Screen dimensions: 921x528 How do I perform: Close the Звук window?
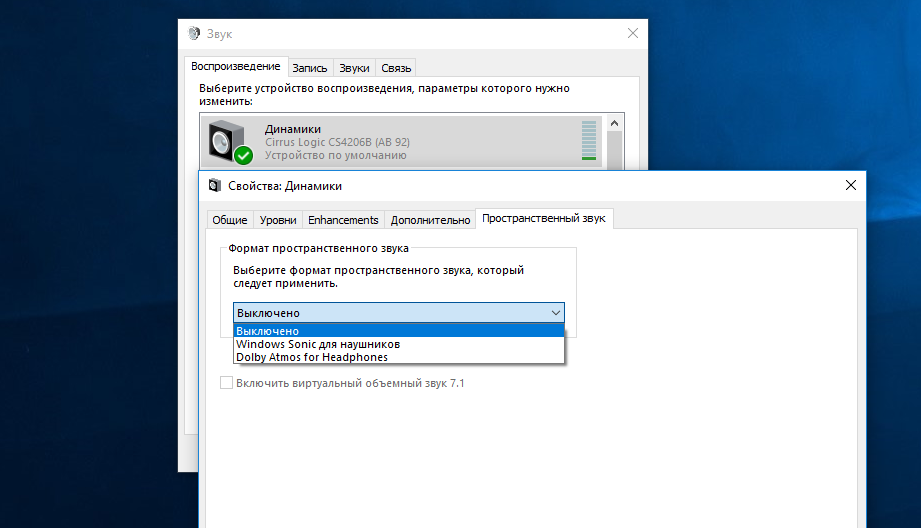pyautogui.click(x=632, y=33)
